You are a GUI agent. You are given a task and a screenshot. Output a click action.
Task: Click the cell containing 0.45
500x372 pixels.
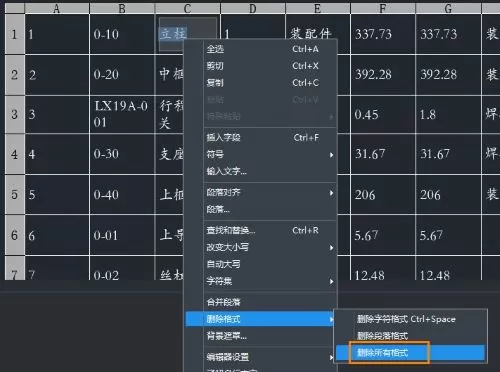pyautogui.click(x=383, y=114)
